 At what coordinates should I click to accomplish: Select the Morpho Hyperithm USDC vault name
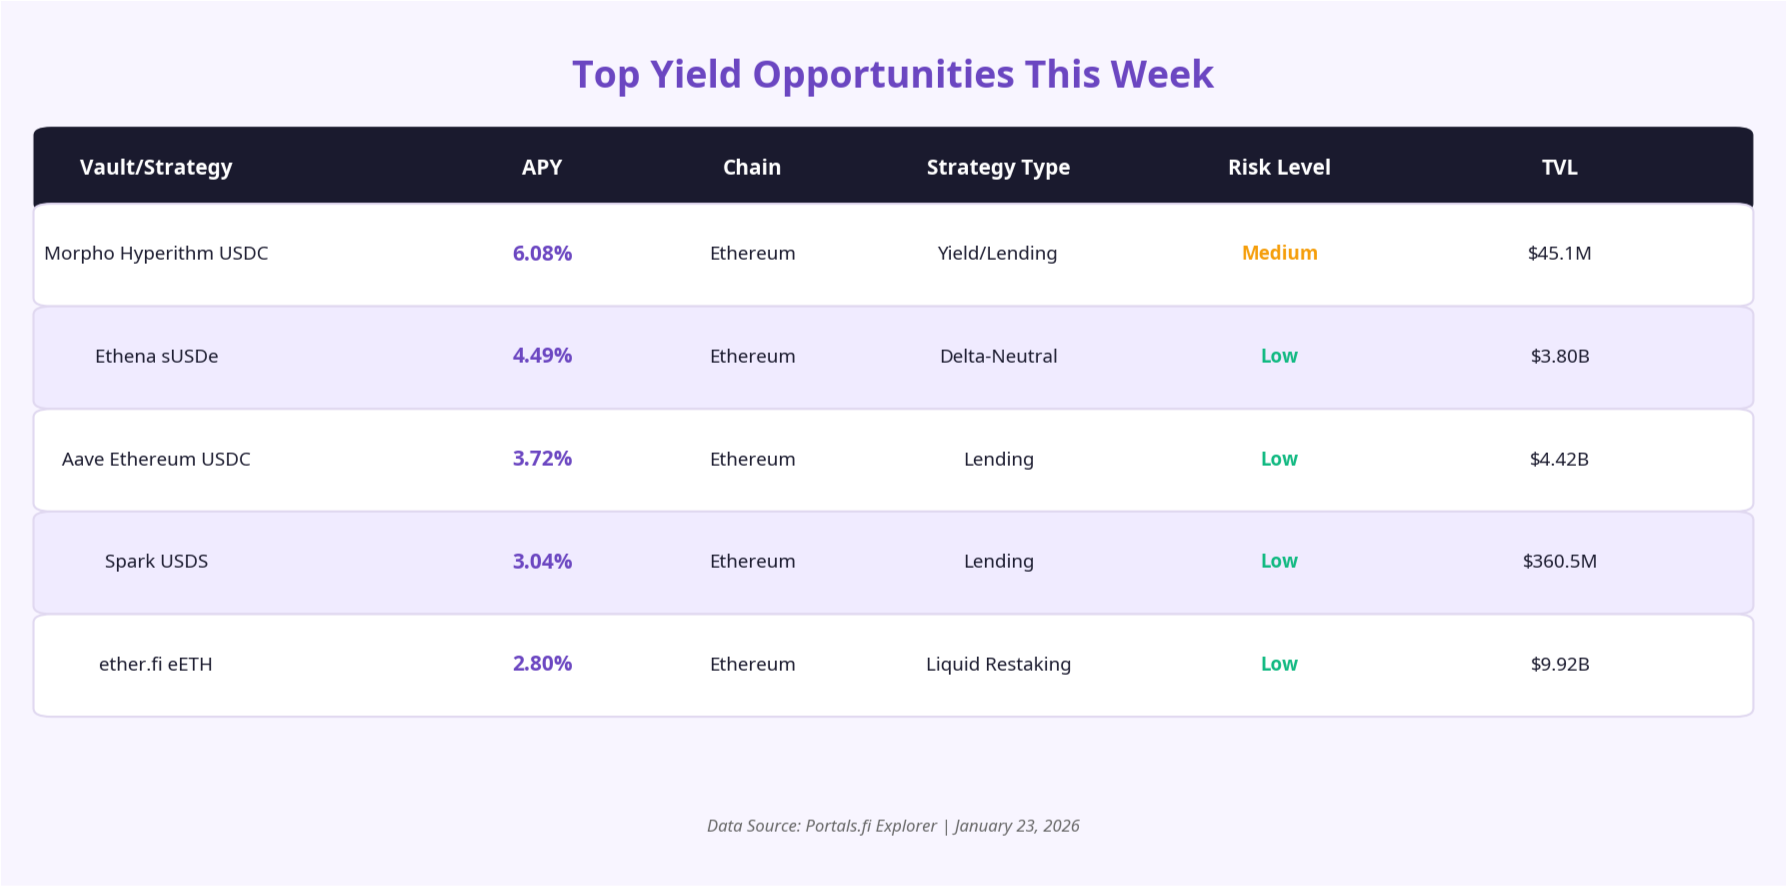[x=156, y=253]
